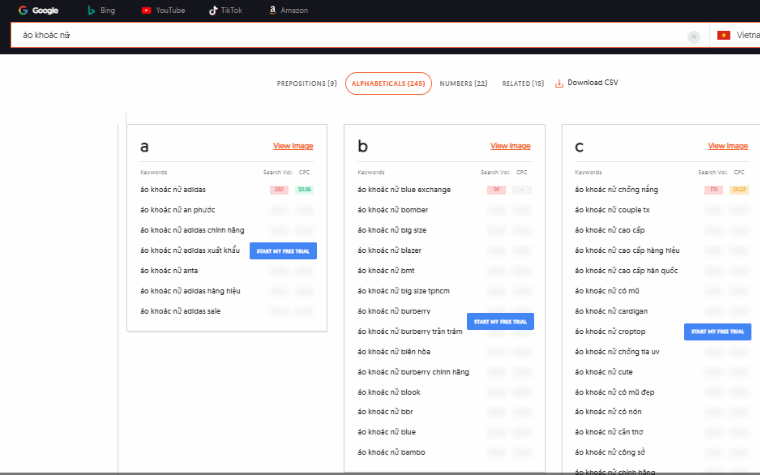
Task: Select the Google search source tab
Action: pyautogui.click(x=38, y=10)
